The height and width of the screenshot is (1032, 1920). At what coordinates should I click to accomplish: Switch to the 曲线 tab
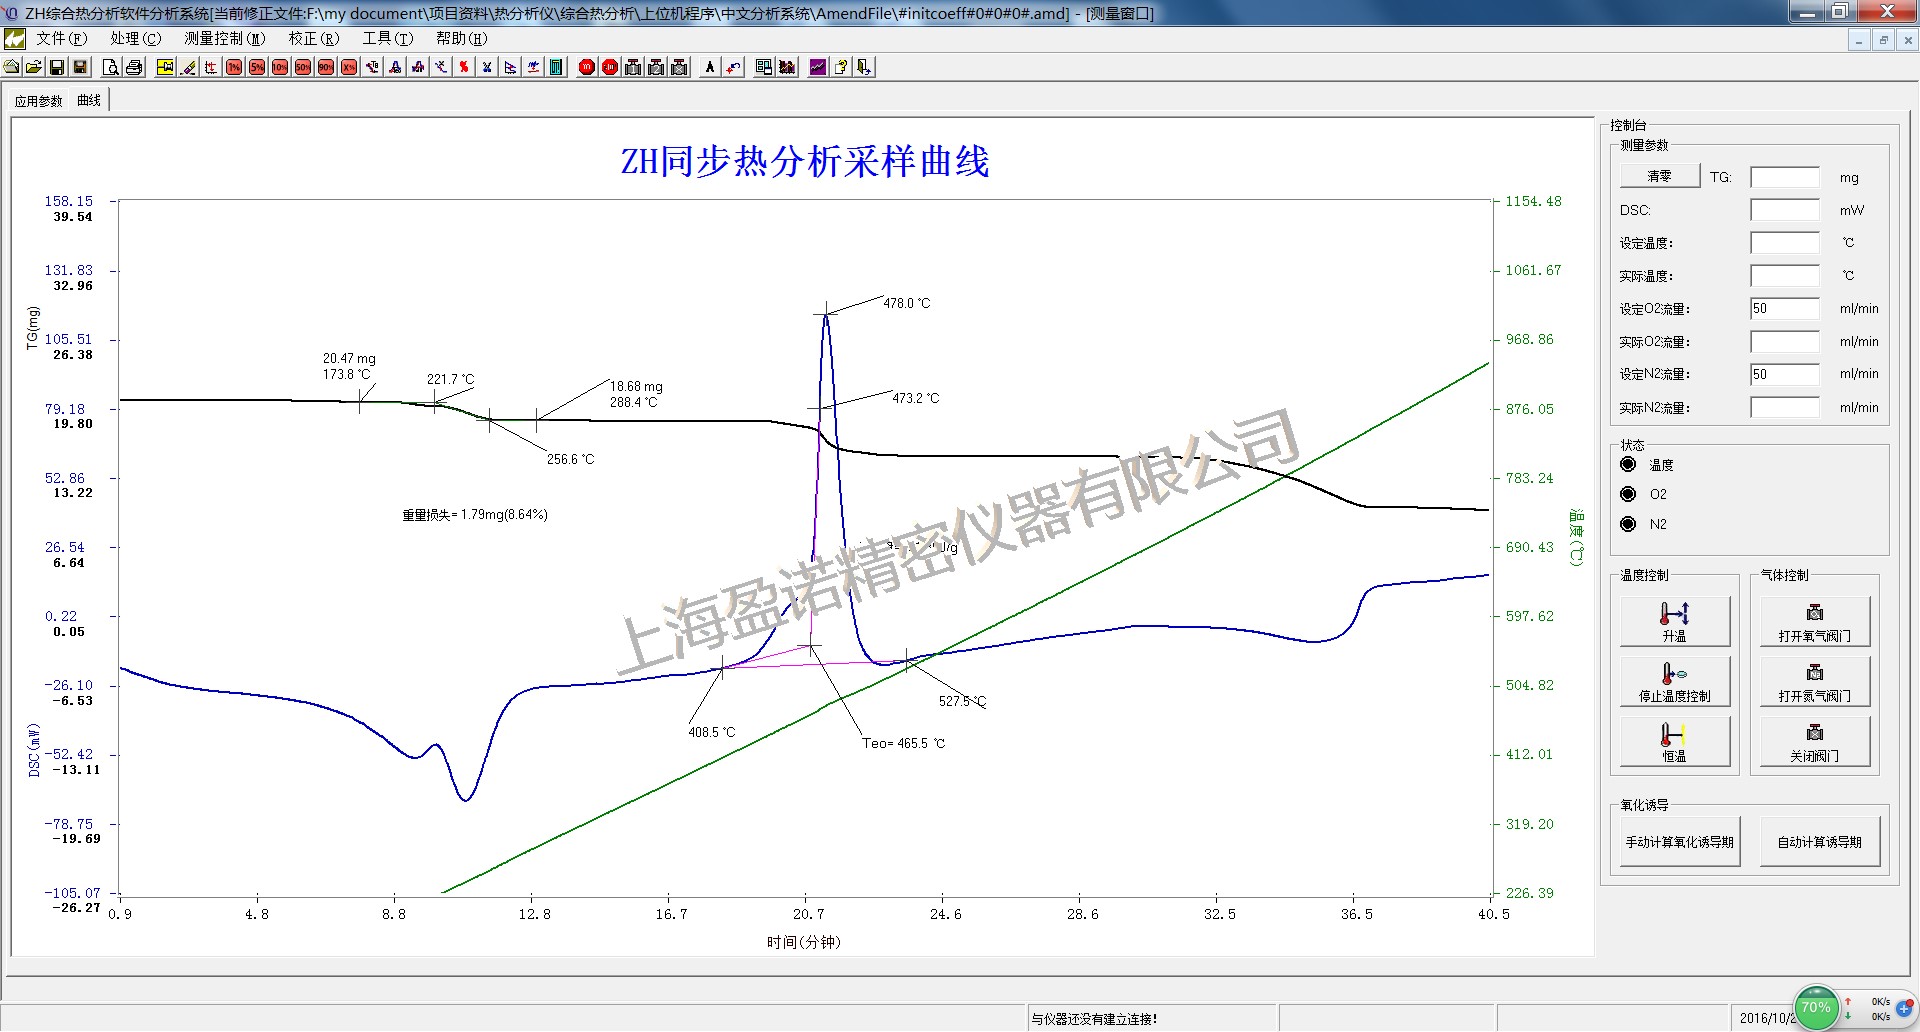89,101
